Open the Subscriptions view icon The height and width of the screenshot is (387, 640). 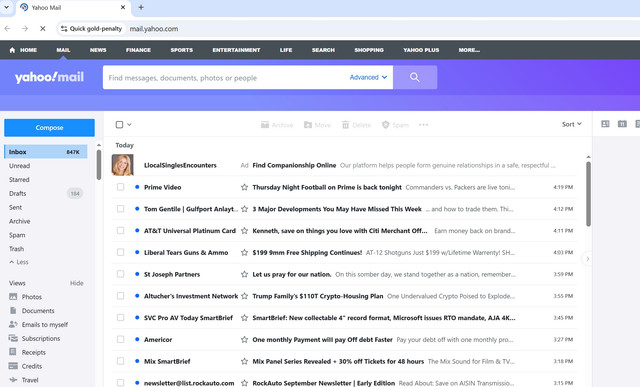[x=13, y=338]
